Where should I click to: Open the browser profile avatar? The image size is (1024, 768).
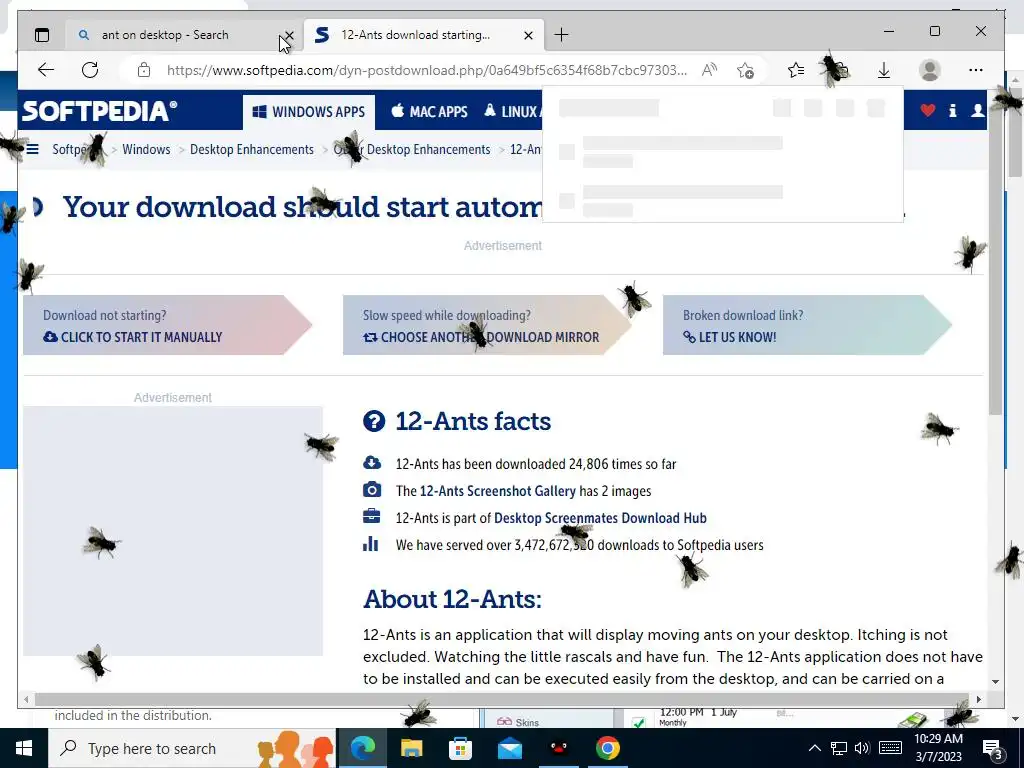pyautogui.click(x=929, y=70)
